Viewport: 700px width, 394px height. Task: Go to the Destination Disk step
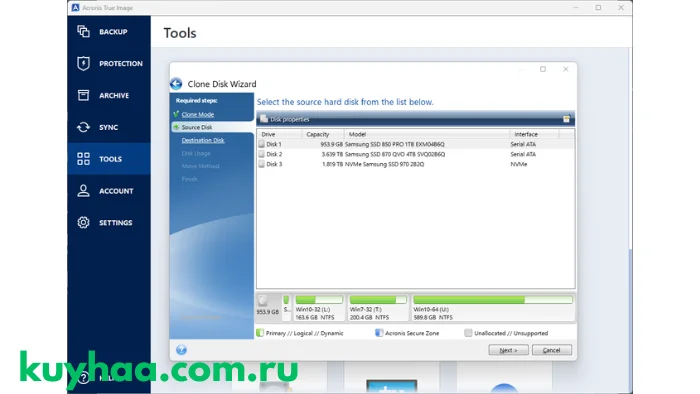coord(203,140)
